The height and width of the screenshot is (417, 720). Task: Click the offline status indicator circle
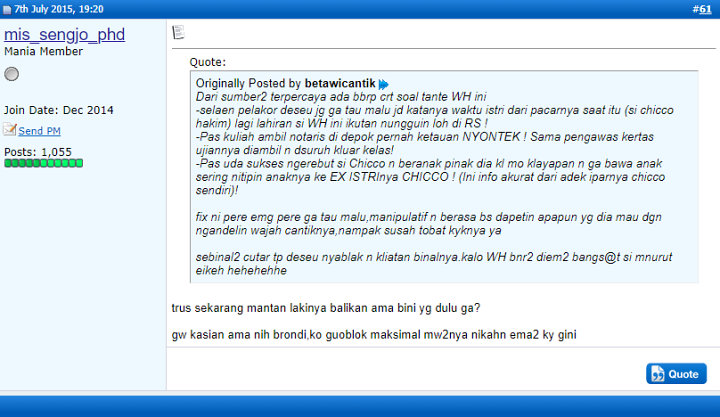coord(11,74)
